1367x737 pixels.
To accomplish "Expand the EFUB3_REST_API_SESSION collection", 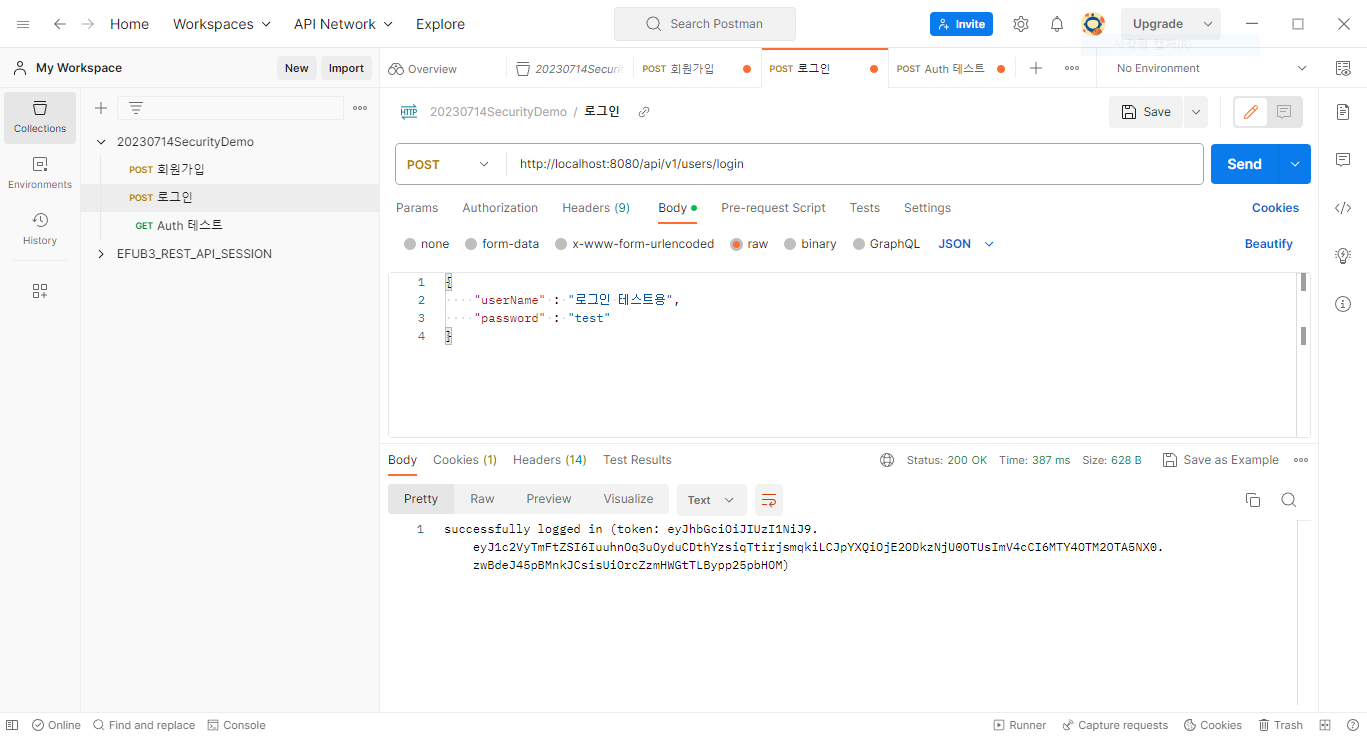I will coord(101,254).
